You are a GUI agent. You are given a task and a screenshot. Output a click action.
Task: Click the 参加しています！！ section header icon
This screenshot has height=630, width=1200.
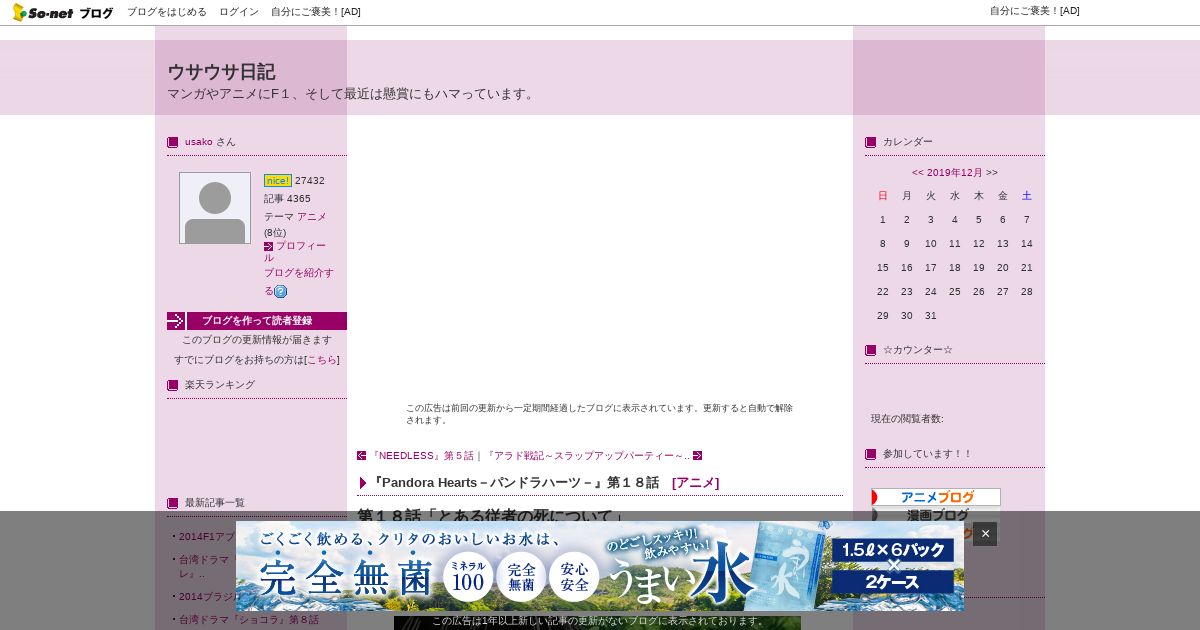point(871,454)
